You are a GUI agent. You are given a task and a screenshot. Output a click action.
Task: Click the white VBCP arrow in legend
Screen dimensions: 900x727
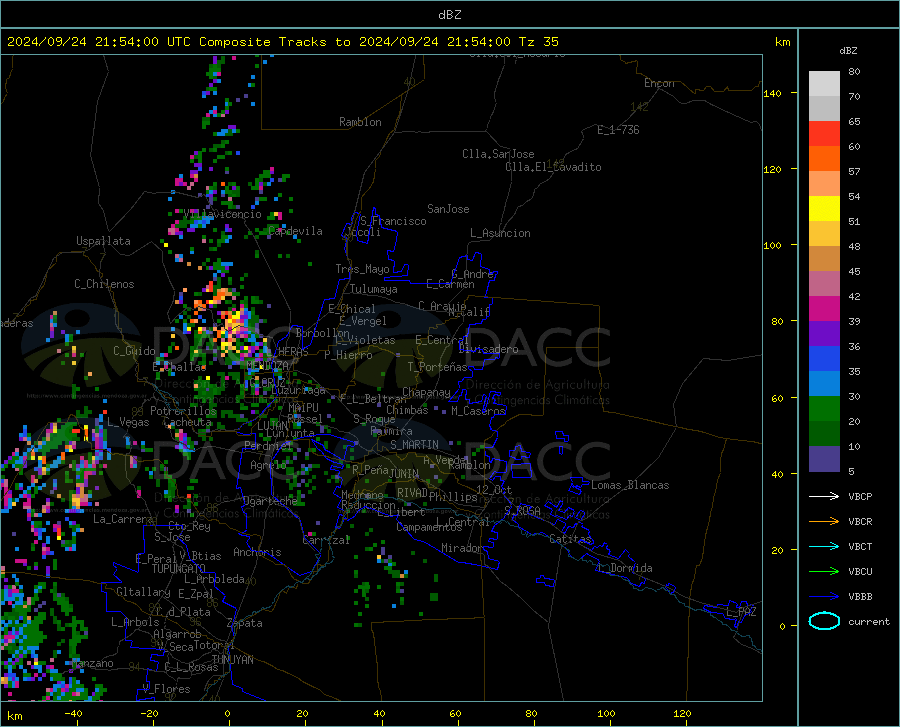click(824, 496)
